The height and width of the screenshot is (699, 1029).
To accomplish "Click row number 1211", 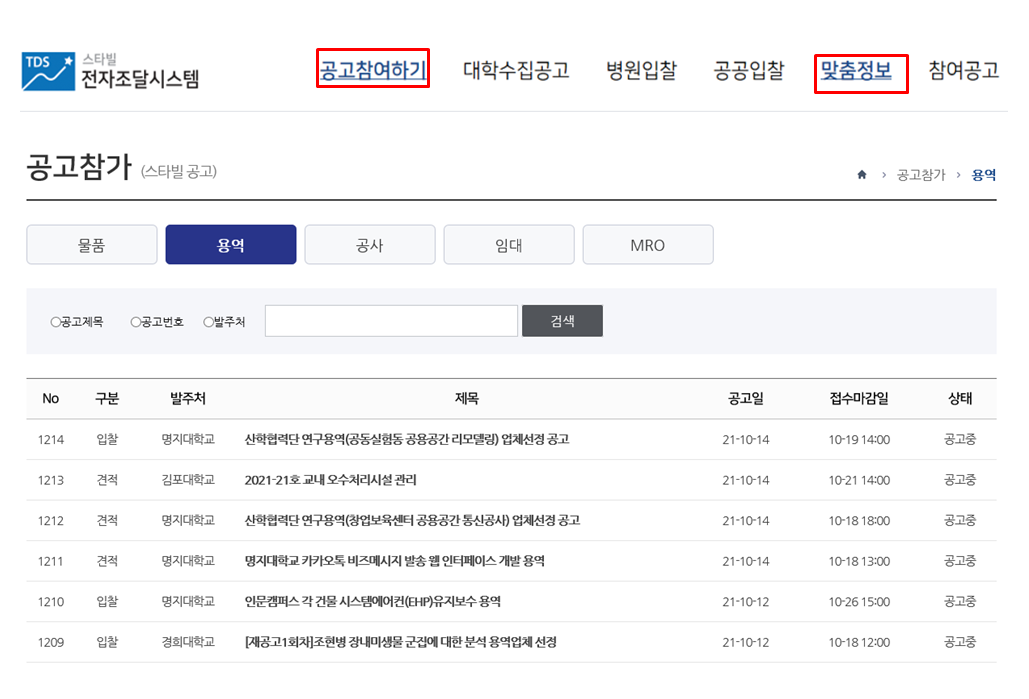I will (x=51, y=562).
